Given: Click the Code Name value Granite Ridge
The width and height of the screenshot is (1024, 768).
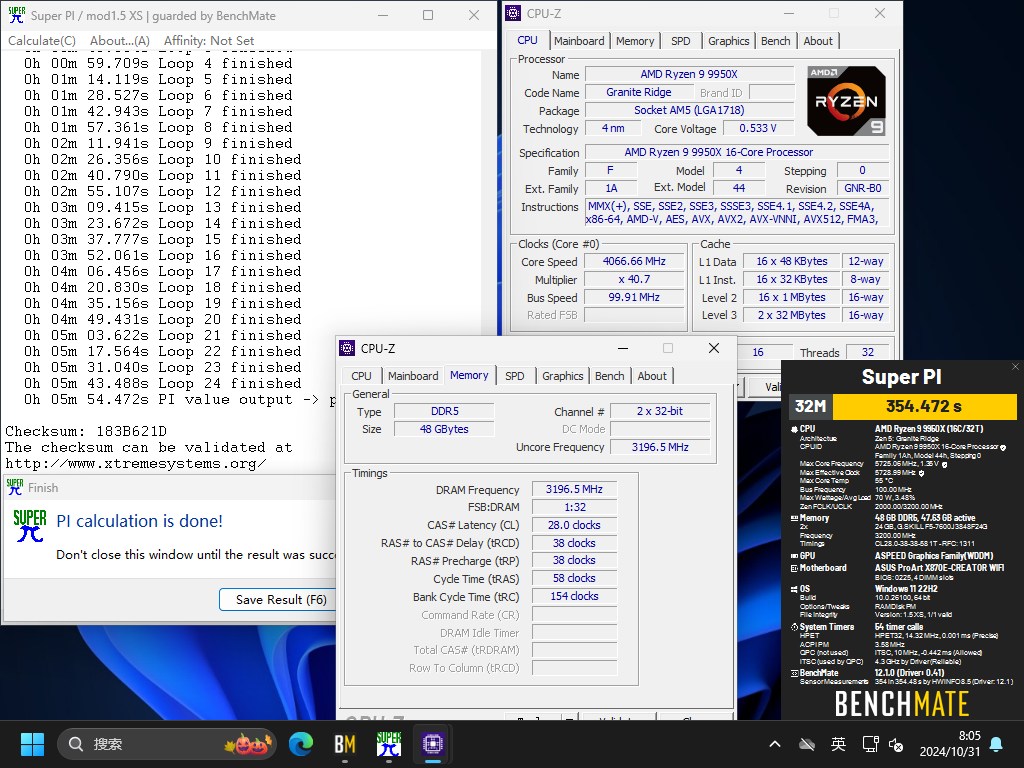Looking at the screenshot, I should point(639,92).
